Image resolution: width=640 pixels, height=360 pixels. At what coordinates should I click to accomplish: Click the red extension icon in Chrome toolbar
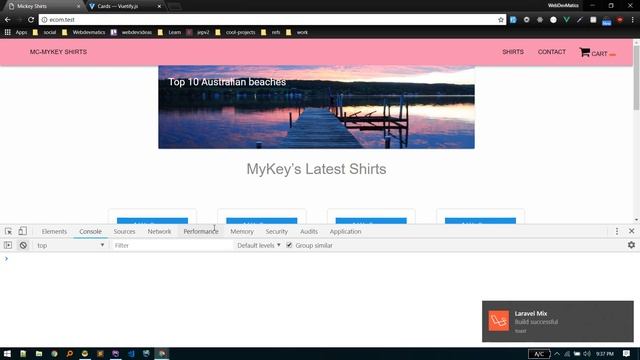(x=620, y=20)
